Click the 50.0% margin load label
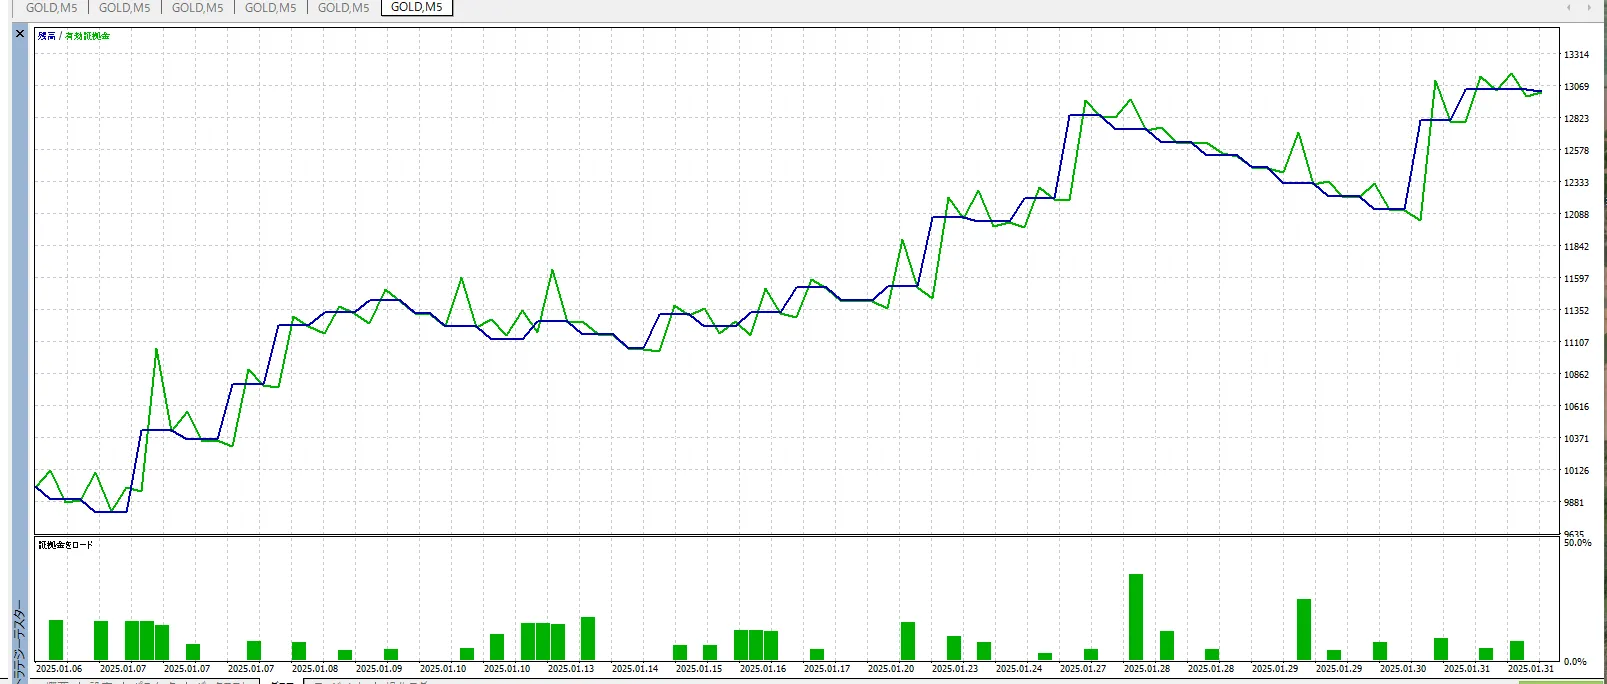The image size is (1607, 684). [1577, 543]
